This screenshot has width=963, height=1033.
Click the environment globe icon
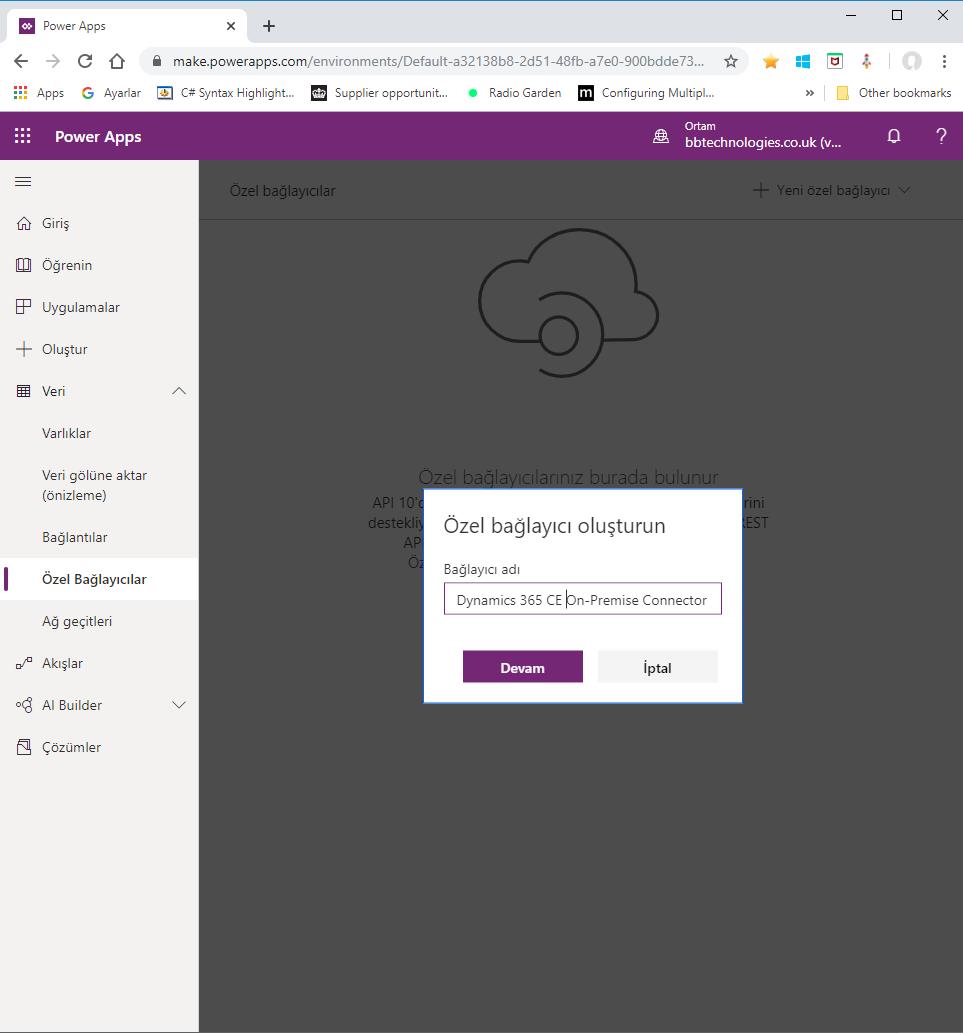click(661, 136)
